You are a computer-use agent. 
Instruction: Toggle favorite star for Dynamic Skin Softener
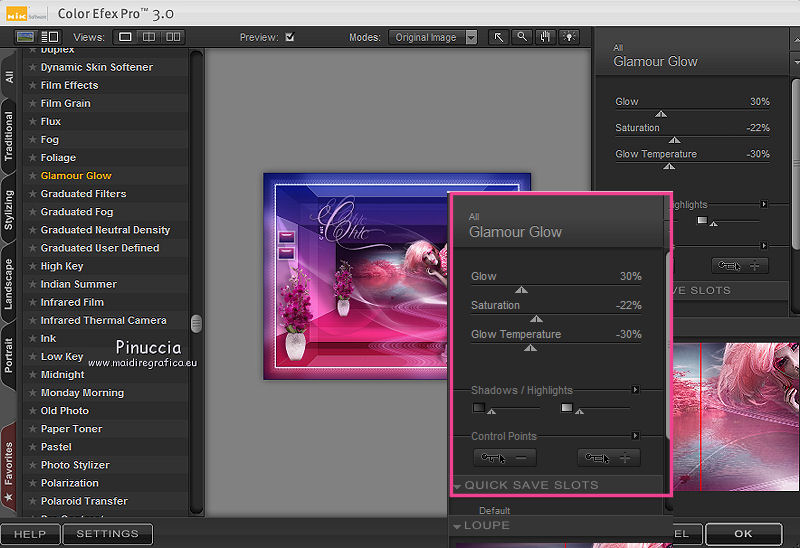(33, 67)
